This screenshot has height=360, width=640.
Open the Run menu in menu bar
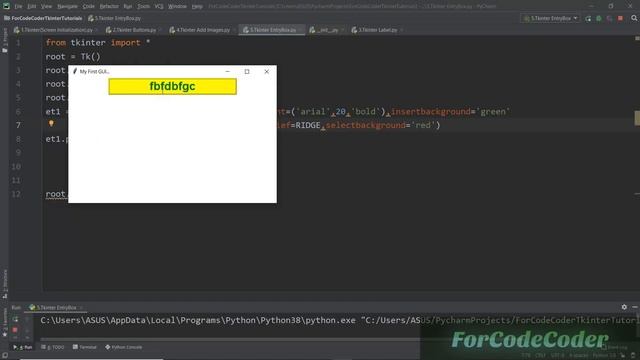[128, 7]
